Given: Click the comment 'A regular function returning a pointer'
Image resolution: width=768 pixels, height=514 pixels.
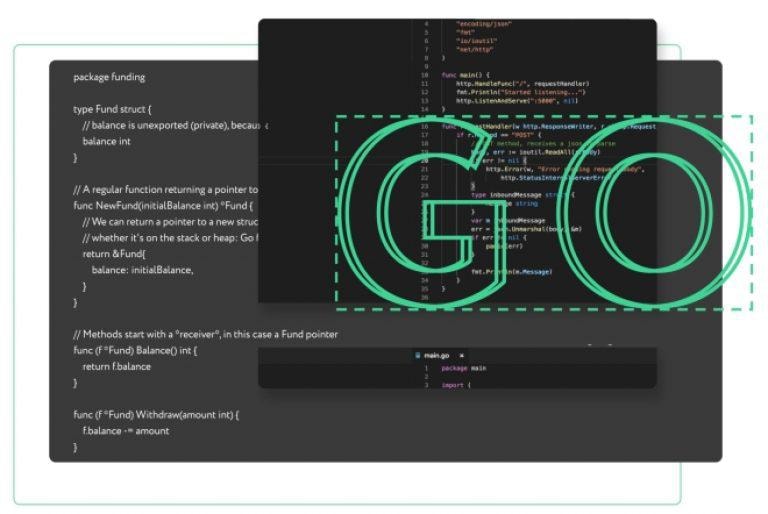Looking at the screenshot, I should coord(166,189).
